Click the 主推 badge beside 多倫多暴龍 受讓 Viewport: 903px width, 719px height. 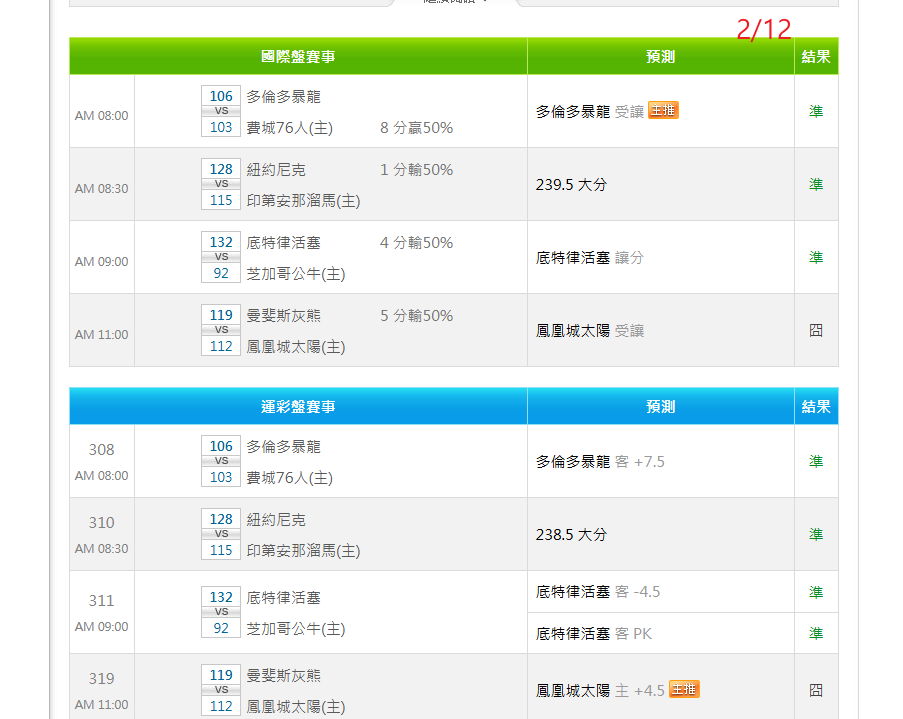[x=663, y=111]
